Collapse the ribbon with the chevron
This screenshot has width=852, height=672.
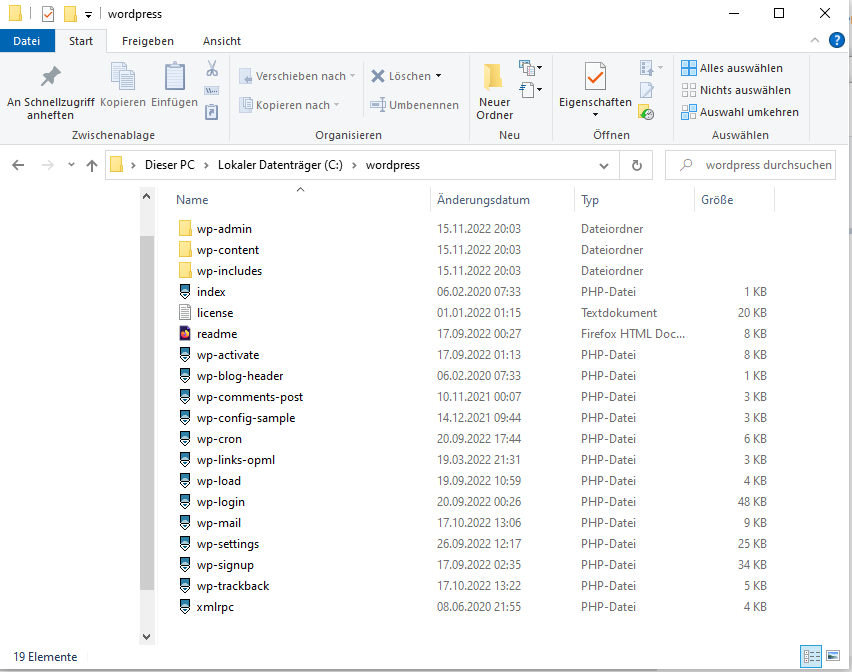[x=815, y=40]
